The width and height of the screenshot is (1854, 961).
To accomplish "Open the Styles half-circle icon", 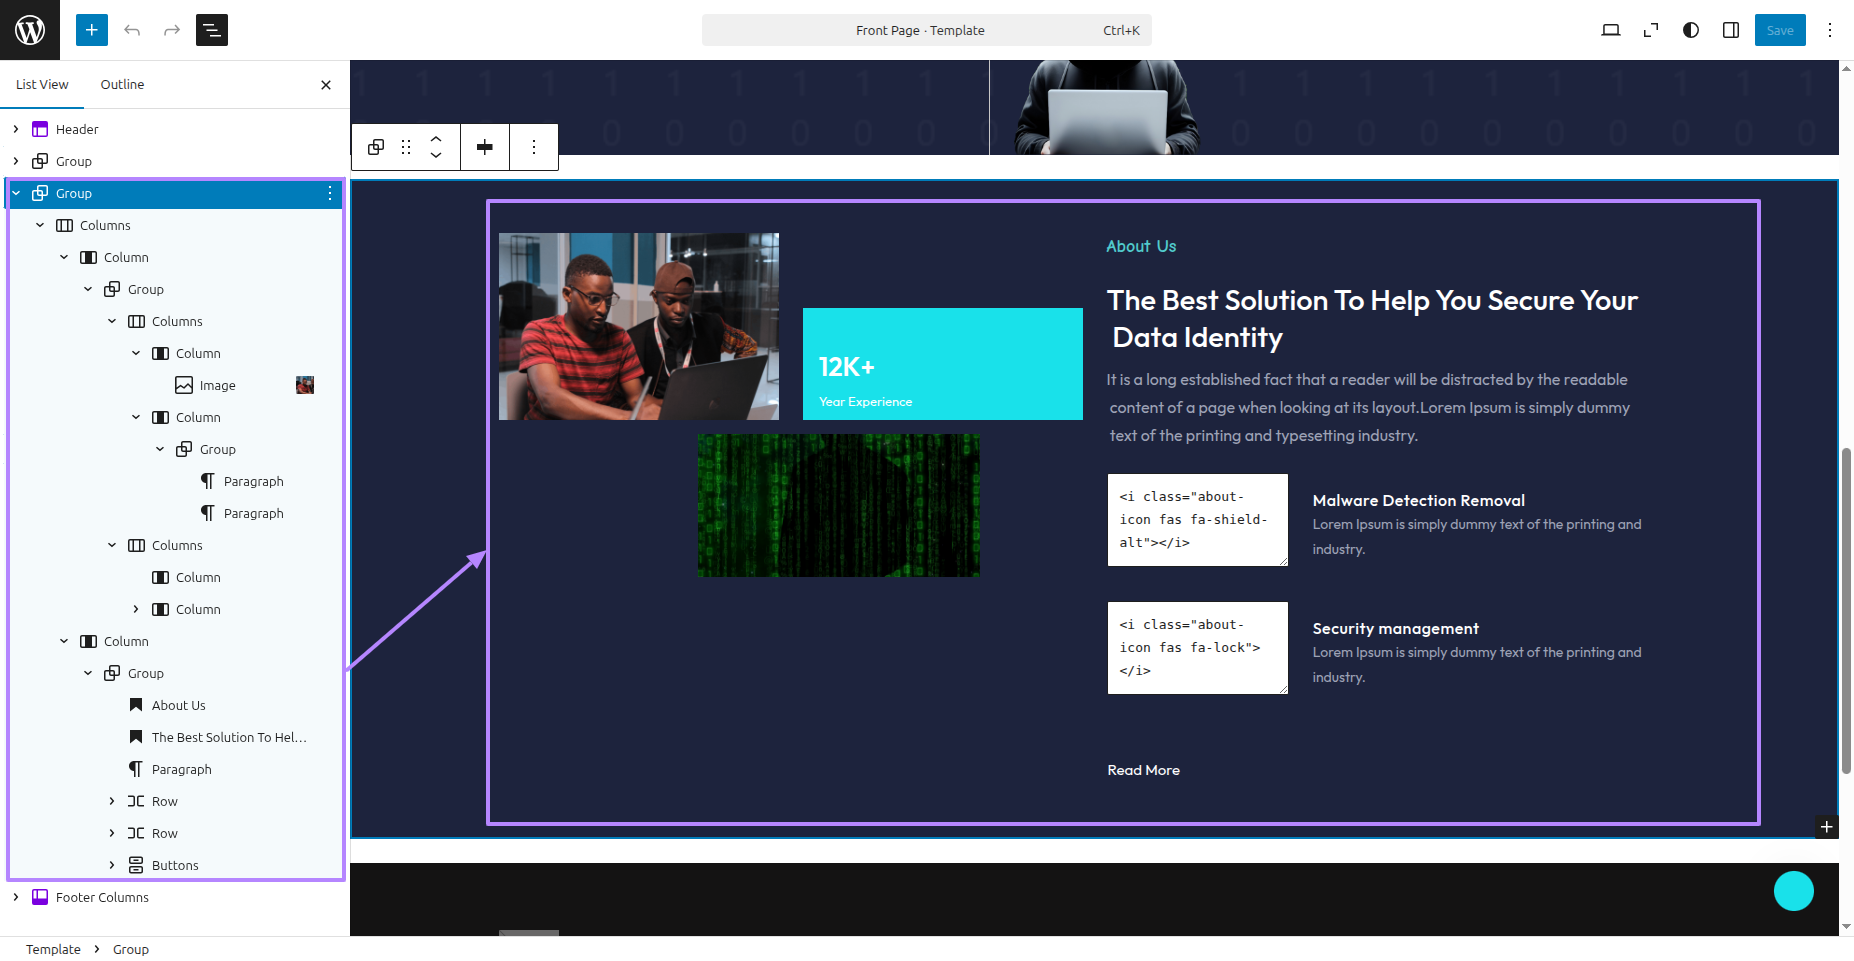I will coord(1690,30).
